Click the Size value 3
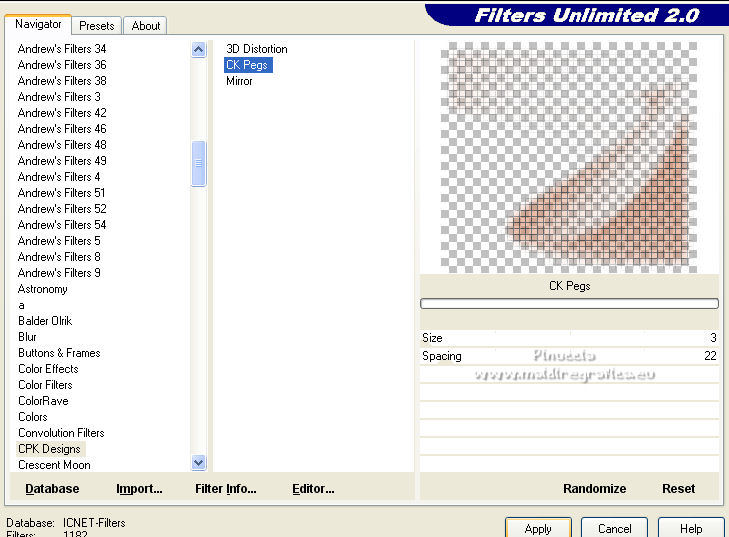The image size is (729, 537). click(713, 338)
